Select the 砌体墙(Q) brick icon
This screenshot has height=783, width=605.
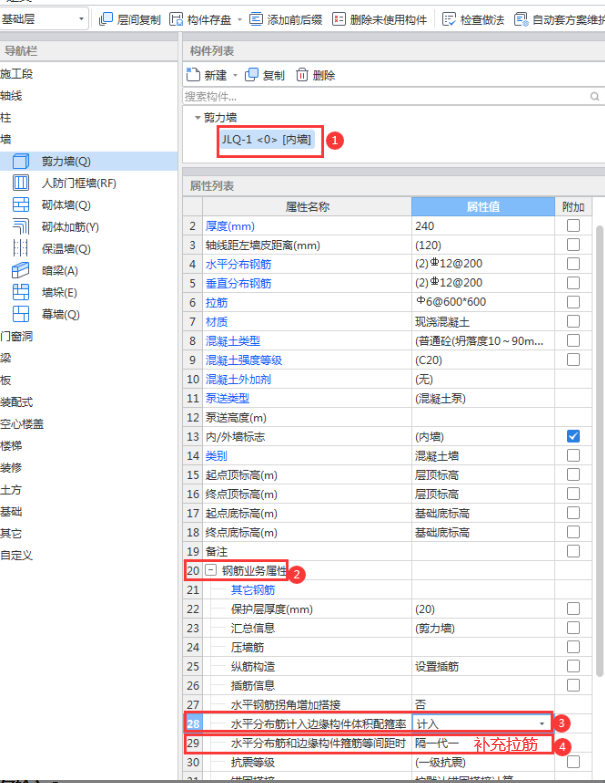tap(20, 205)
